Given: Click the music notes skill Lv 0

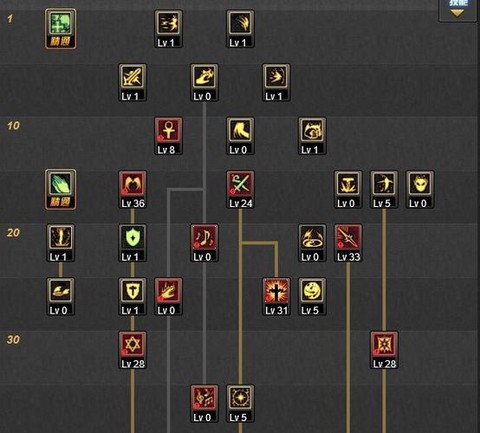Looking at the screenshot, I should click(x=205, y=243).
